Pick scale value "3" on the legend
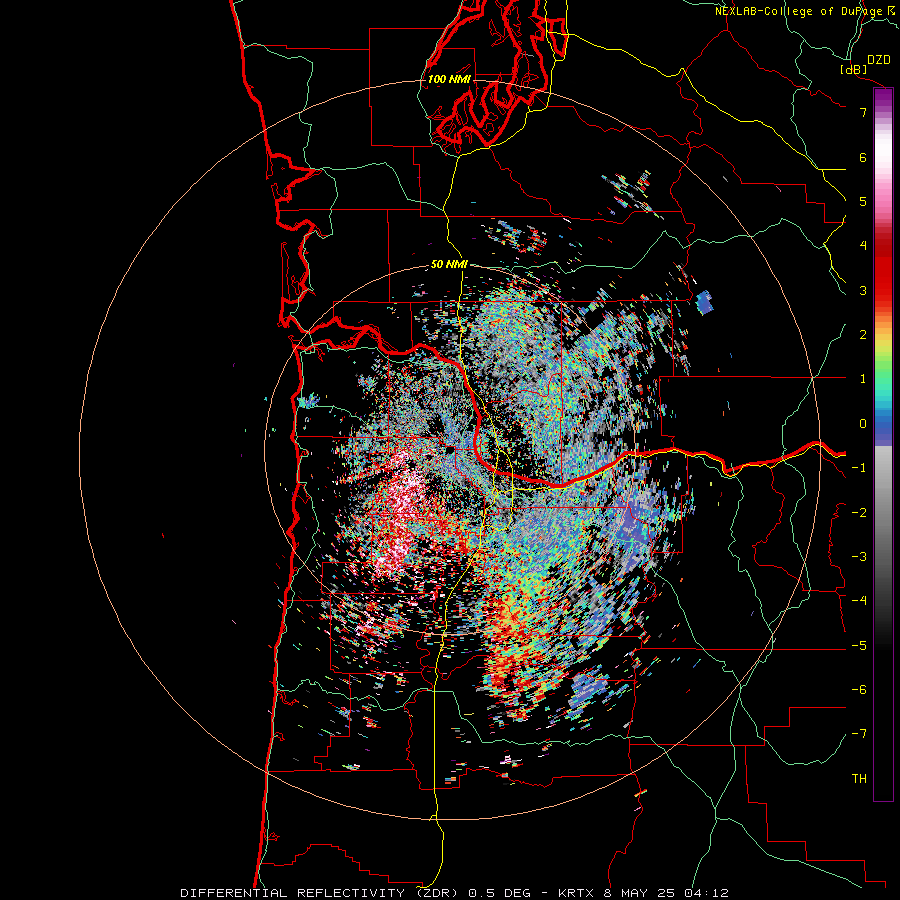The image size is (900, 900). click(863, 290)
